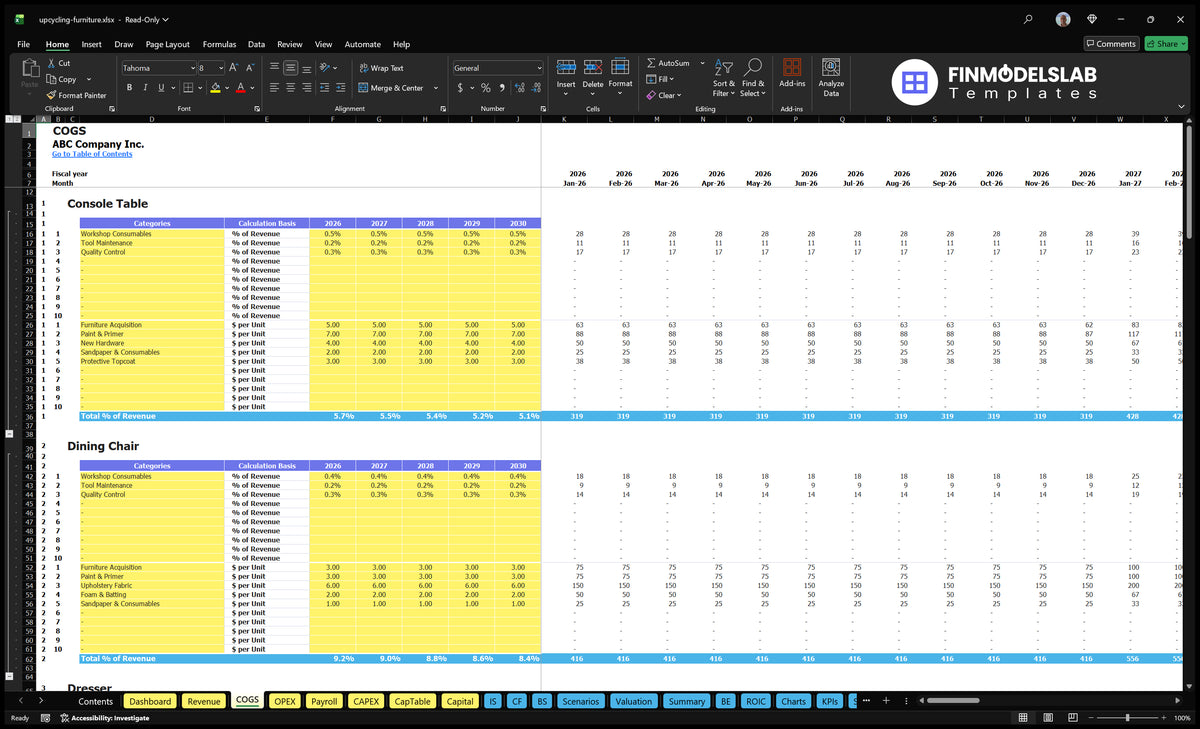Expand the Copy dropdown arrow

[x=88, y=79]
